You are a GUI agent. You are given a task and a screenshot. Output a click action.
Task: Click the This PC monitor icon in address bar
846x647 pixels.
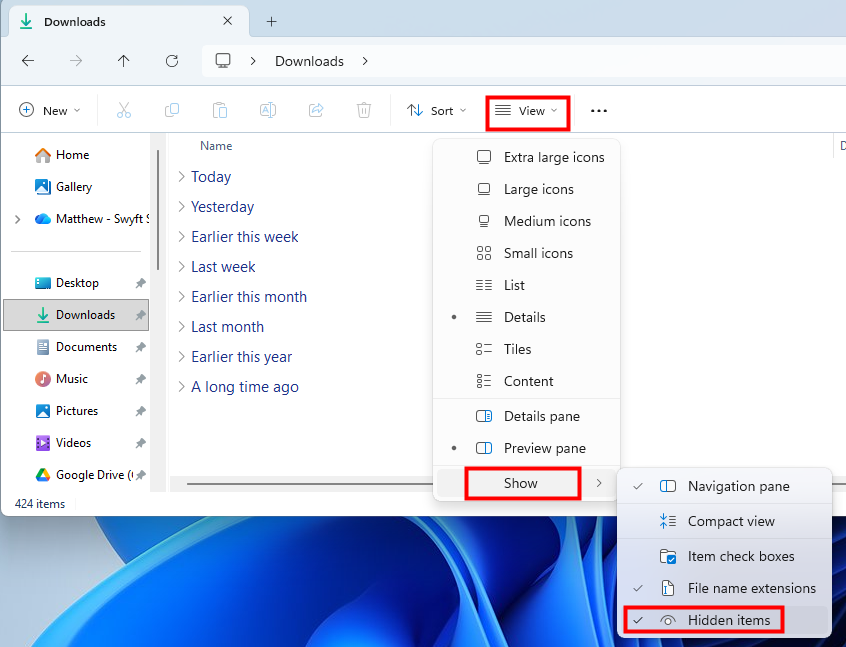(x=223, y=61)
